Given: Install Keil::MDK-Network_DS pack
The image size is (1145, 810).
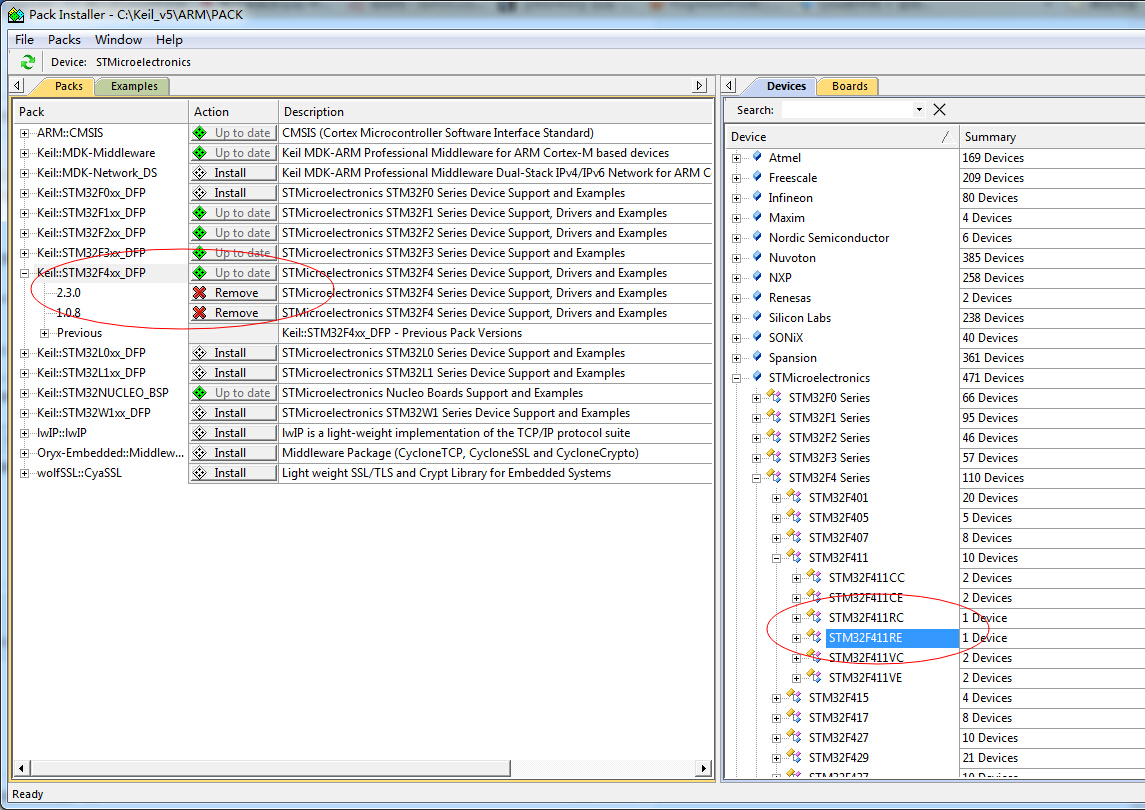Looking at the screenshot, I should [x=233, y=173].
